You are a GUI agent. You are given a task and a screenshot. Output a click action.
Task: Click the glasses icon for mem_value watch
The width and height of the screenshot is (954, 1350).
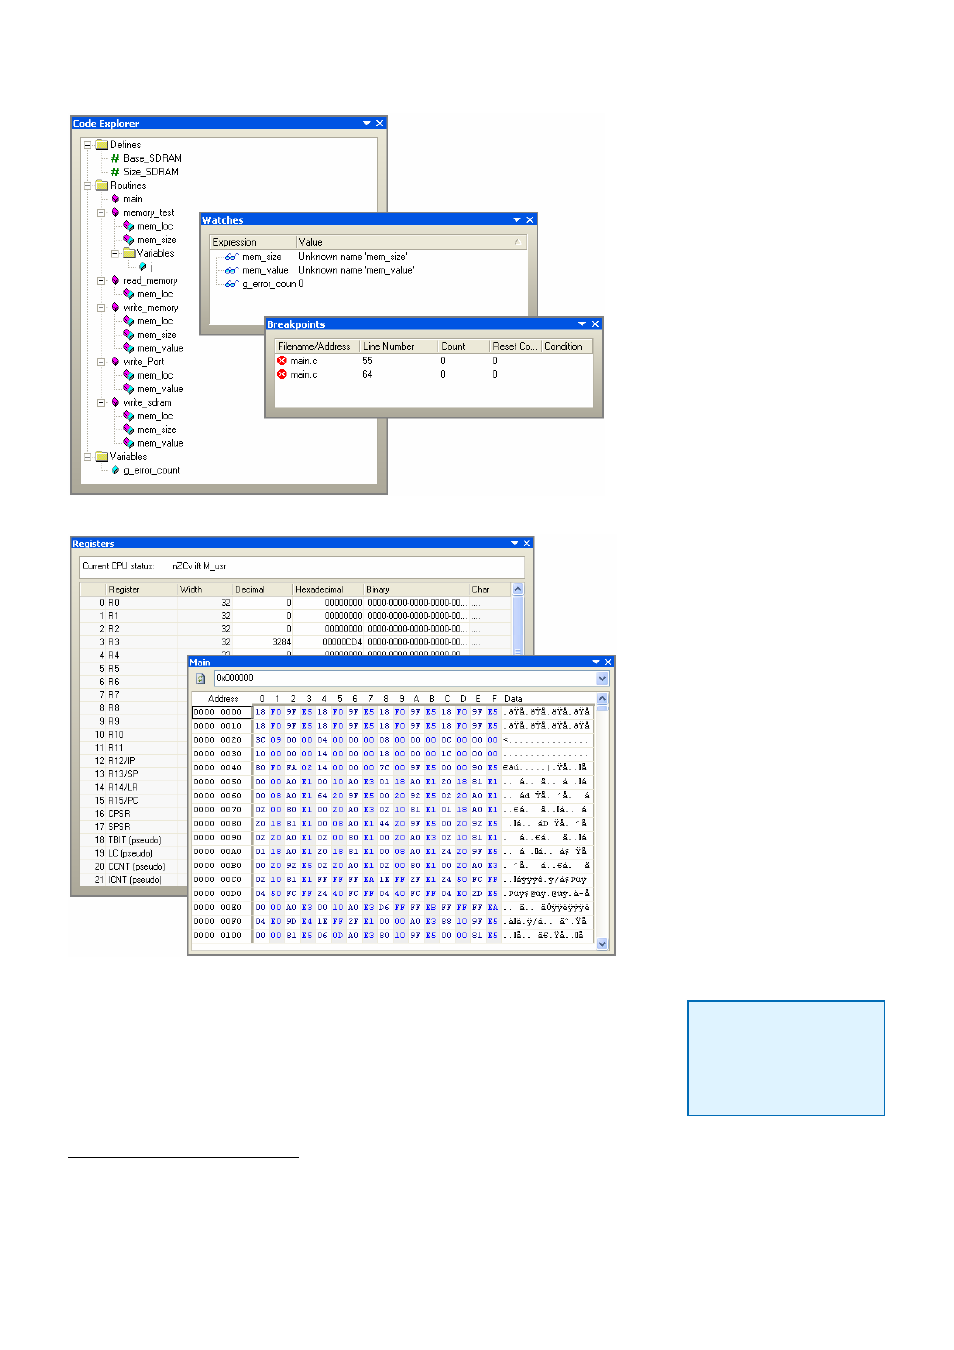pos(231,270)
